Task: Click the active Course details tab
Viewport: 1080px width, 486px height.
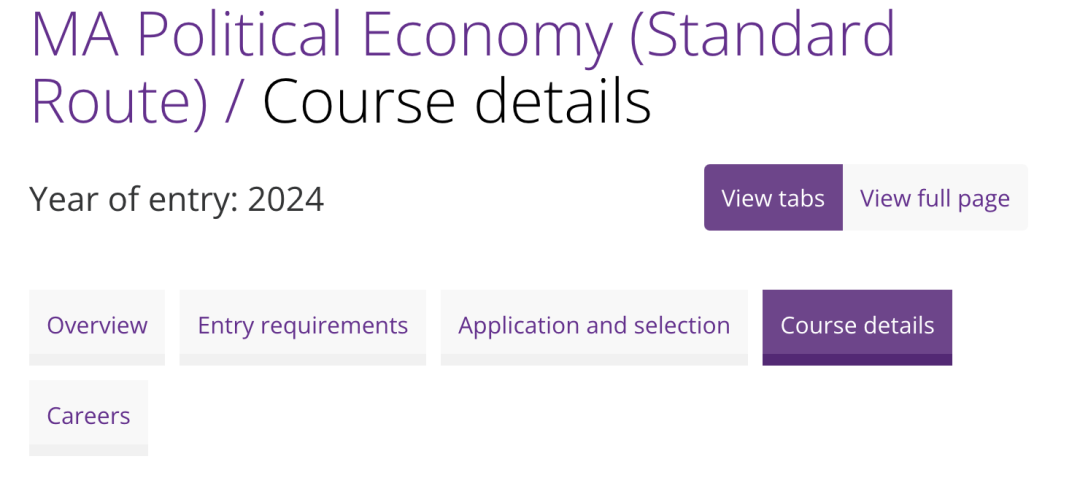Action: [x=857, y=326]
